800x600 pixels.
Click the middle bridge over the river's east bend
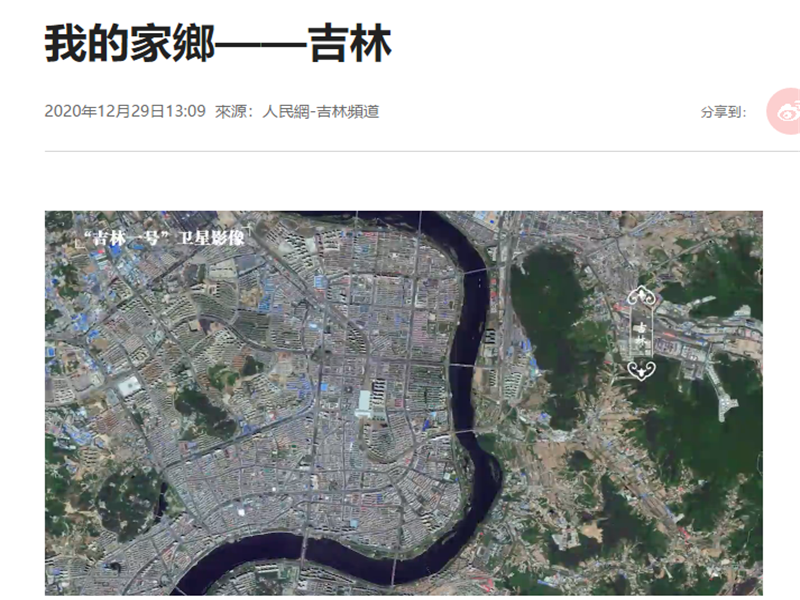[462, 365]
